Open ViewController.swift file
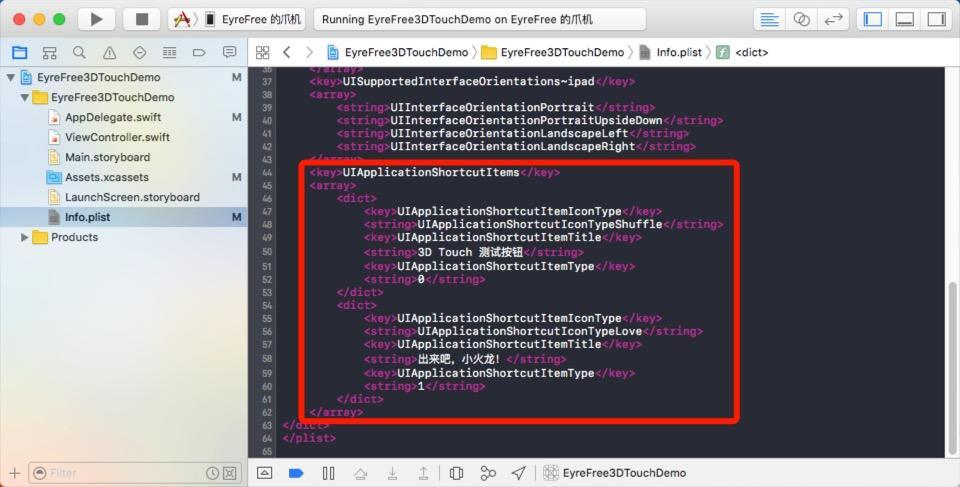This screenshot has width=960, height=487. click(118, 137)
